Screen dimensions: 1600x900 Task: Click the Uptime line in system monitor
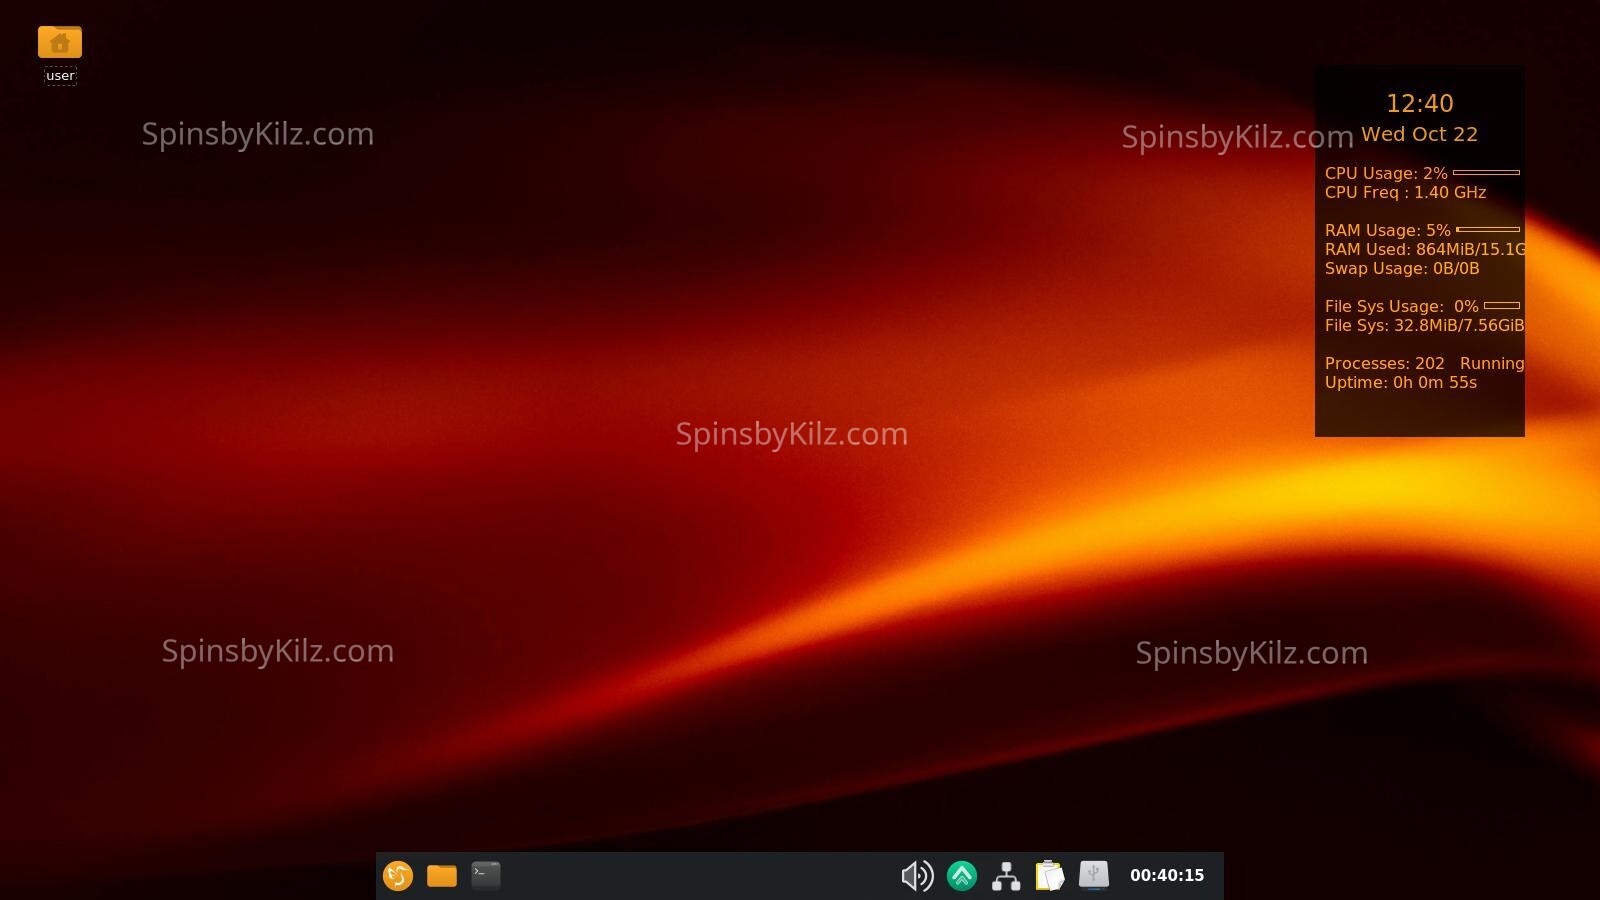(x=1401, y=383)
